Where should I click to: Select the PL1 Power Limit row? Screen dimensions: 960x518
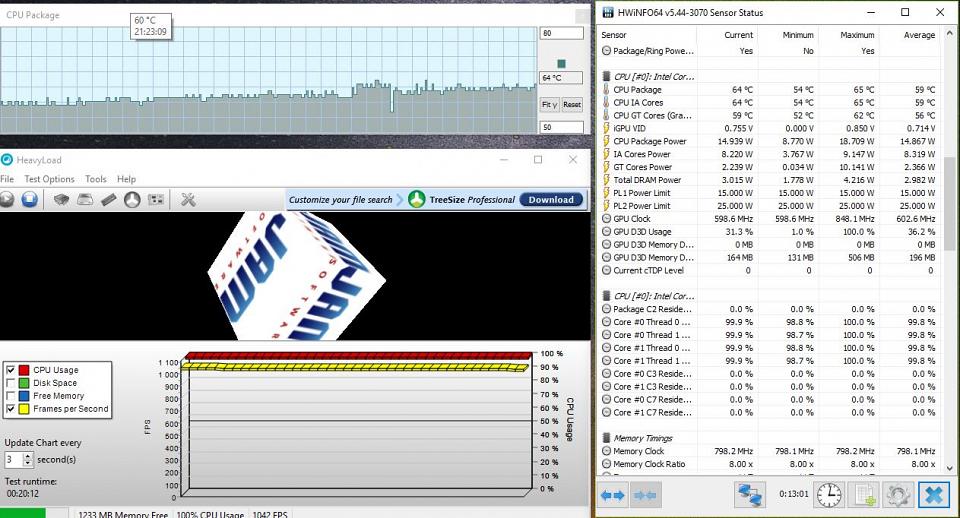click(770, 193)
